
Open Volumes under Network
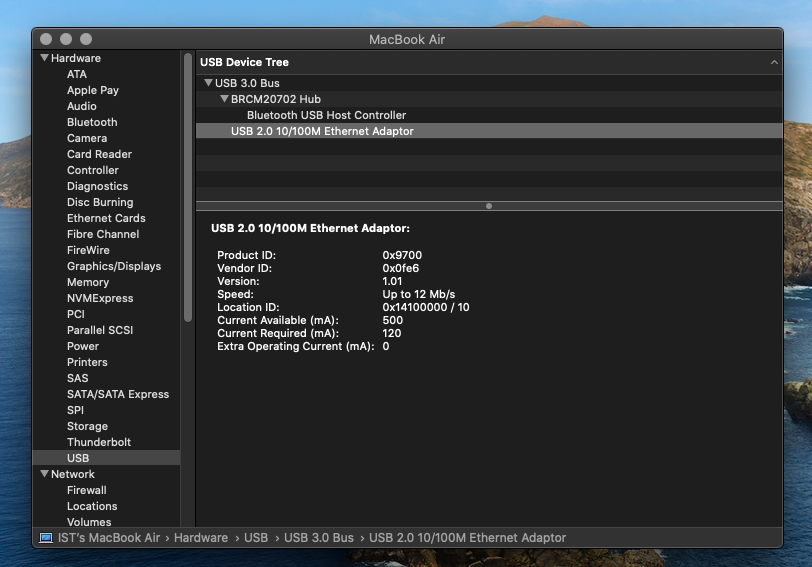(x=89, y=522)
